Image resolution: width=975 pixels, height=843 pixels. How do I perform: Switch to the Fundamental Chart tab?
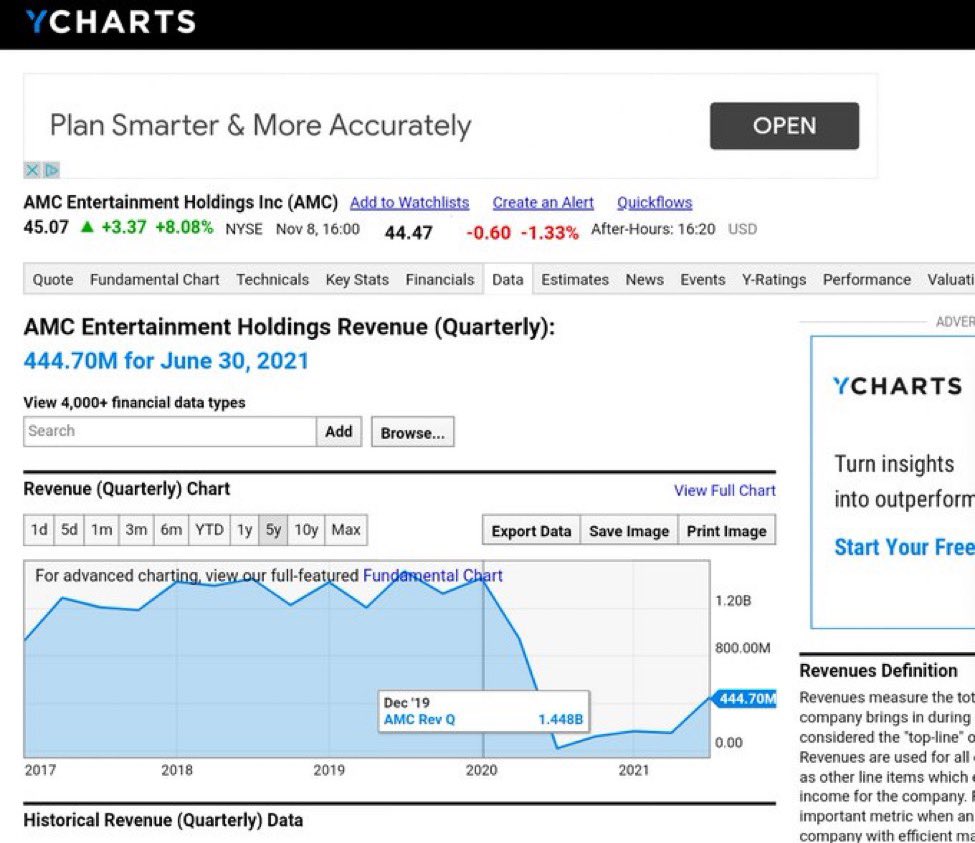coord(154,280)
